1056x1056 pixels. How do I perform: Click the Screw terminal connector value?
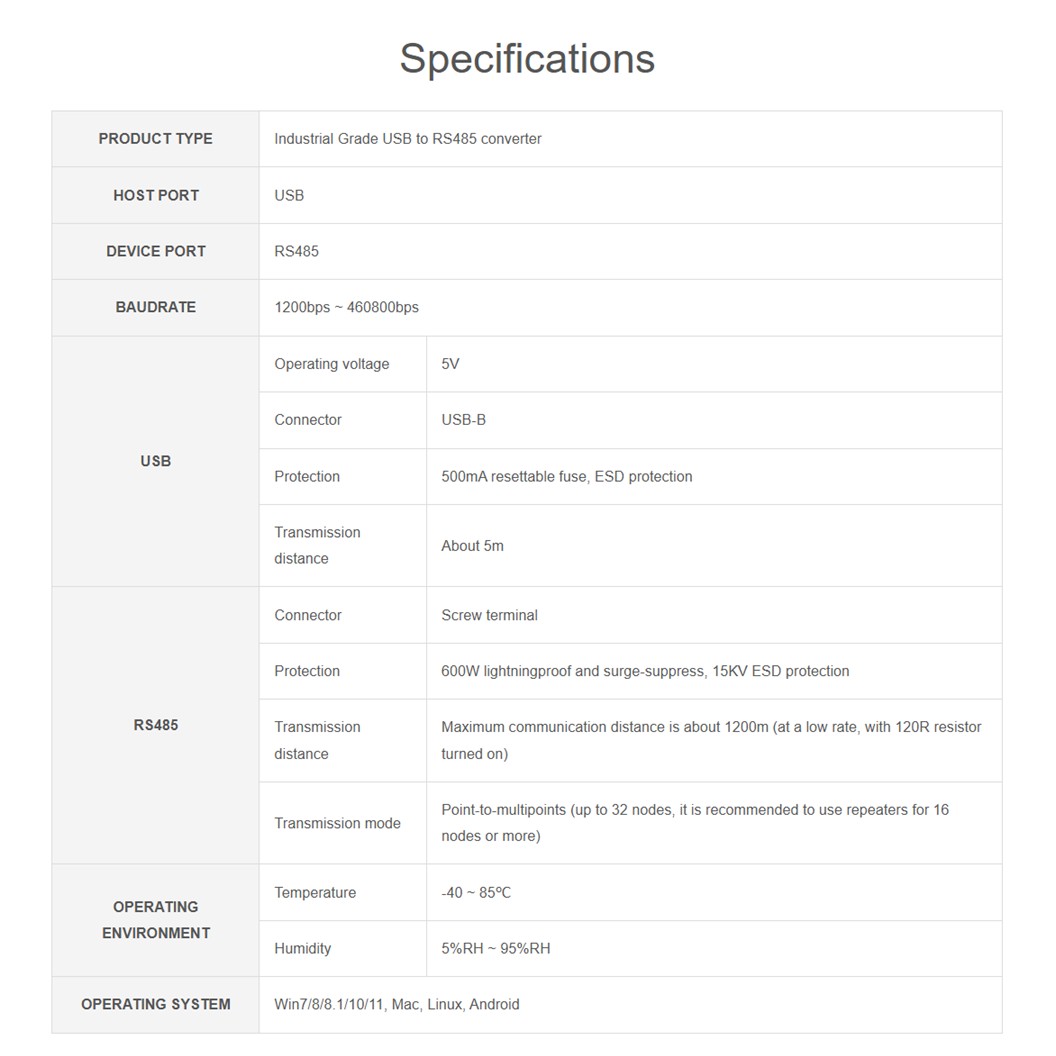[x=489, y=615]
